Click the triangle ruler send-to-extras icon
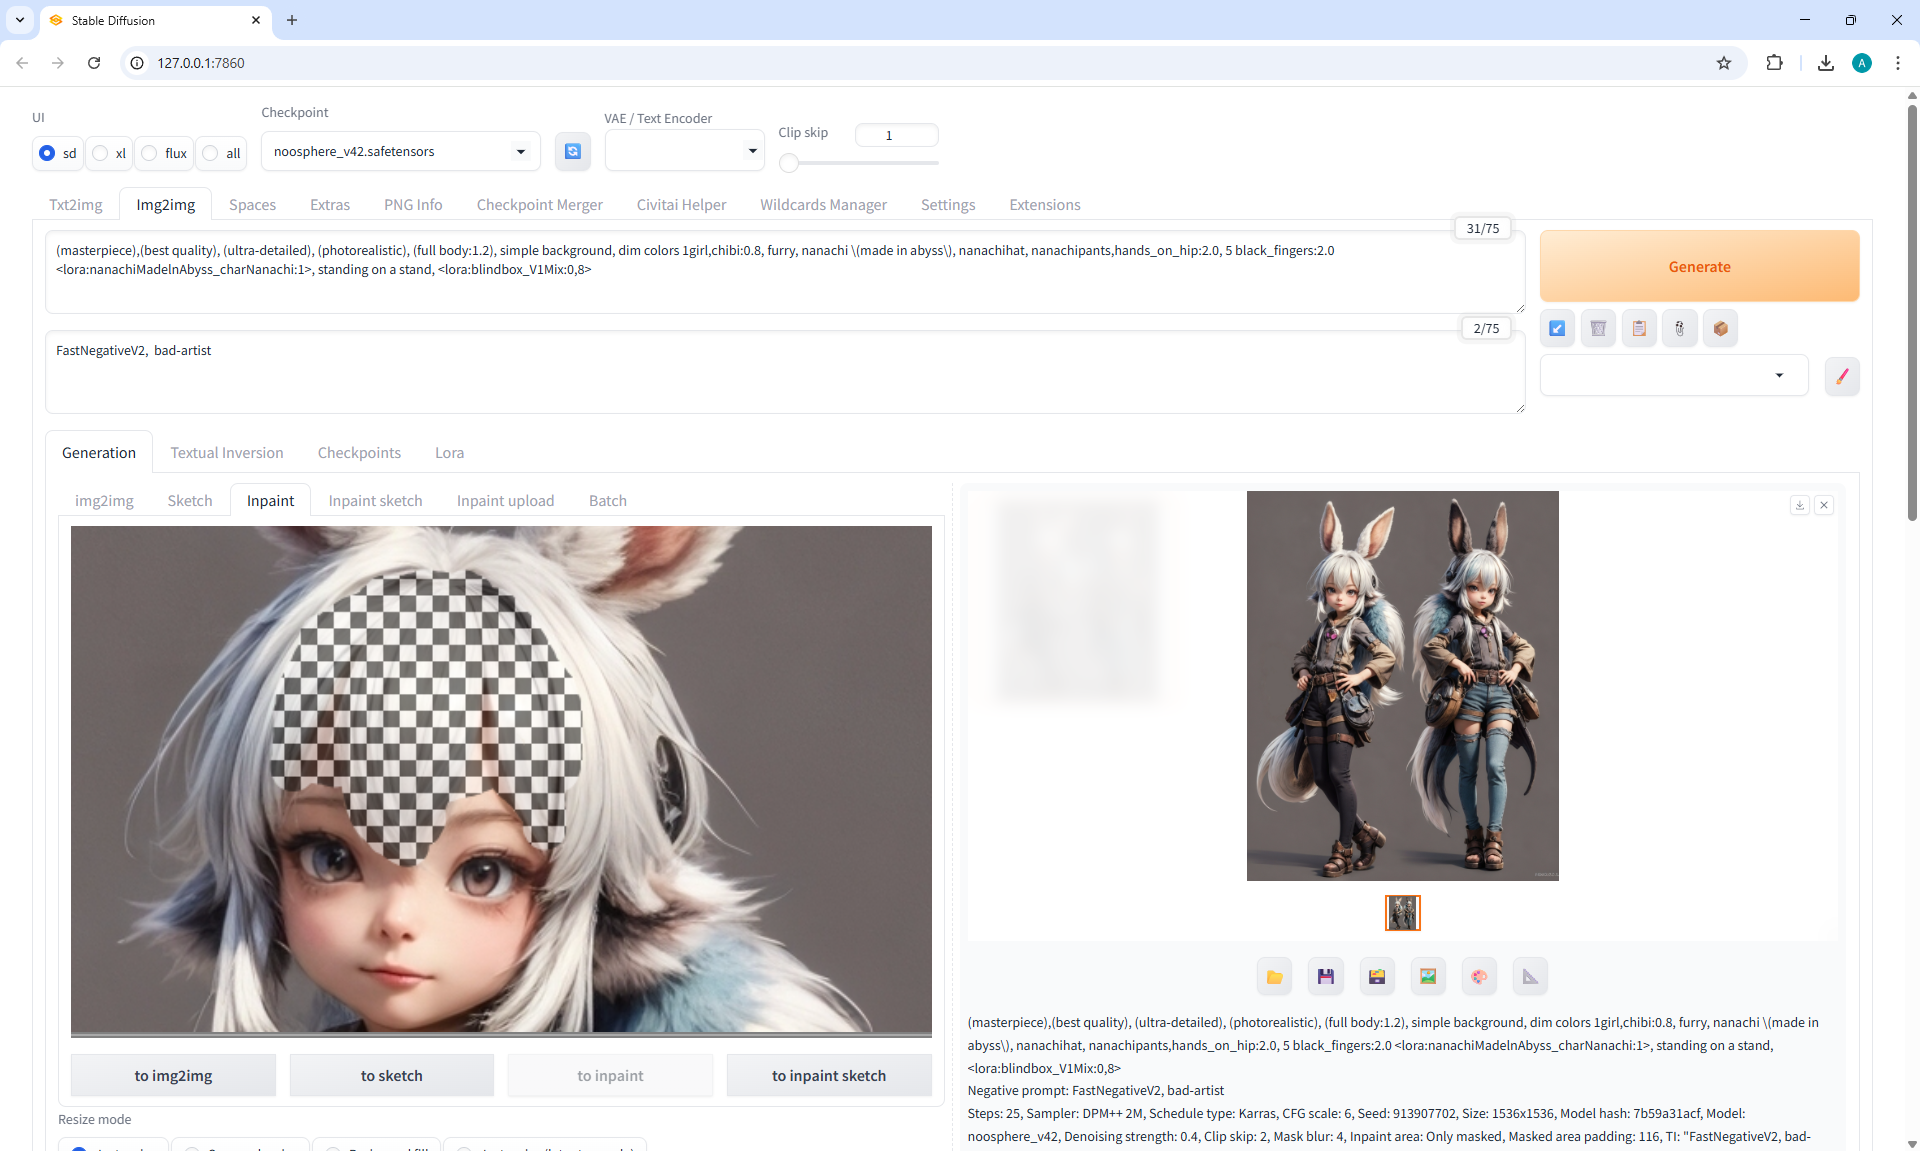The height and width of the screenshot is (1151, 1920). pyautogui.click(x=1530, y=977)
